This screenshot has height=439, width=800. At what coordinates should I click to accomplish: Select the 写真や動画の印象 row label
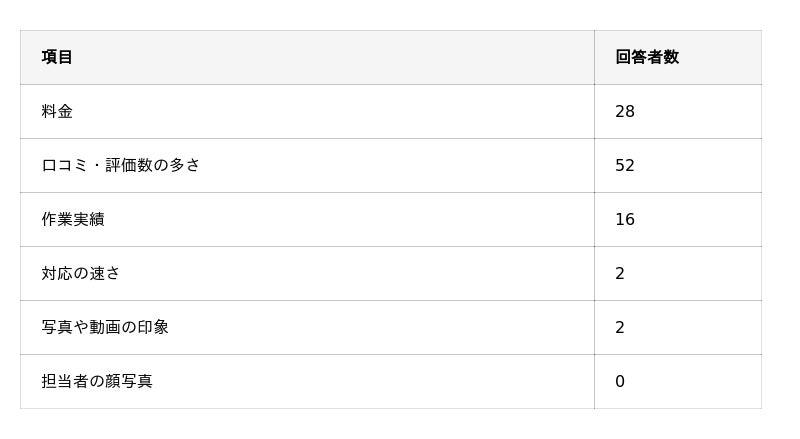click(x=105, y=327)
